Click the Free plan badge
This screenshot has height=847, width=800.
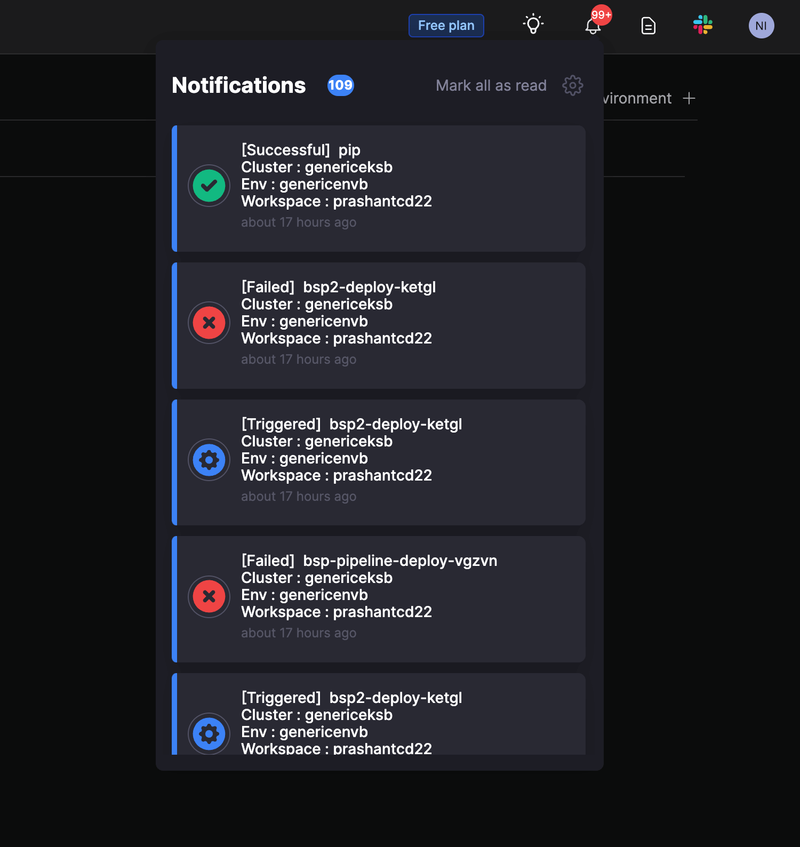point(446,26)
